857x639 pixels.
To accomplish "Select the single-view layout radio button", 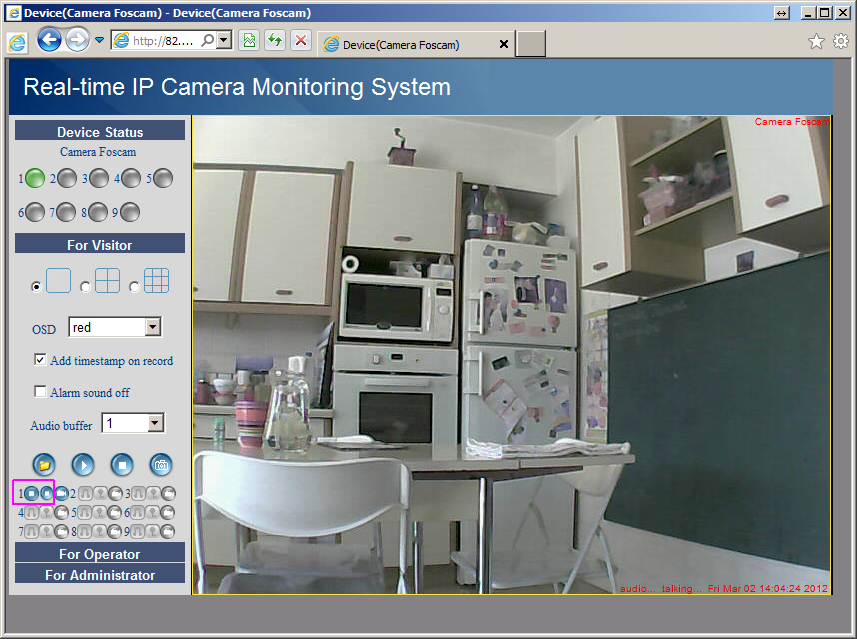I will 37,286.
